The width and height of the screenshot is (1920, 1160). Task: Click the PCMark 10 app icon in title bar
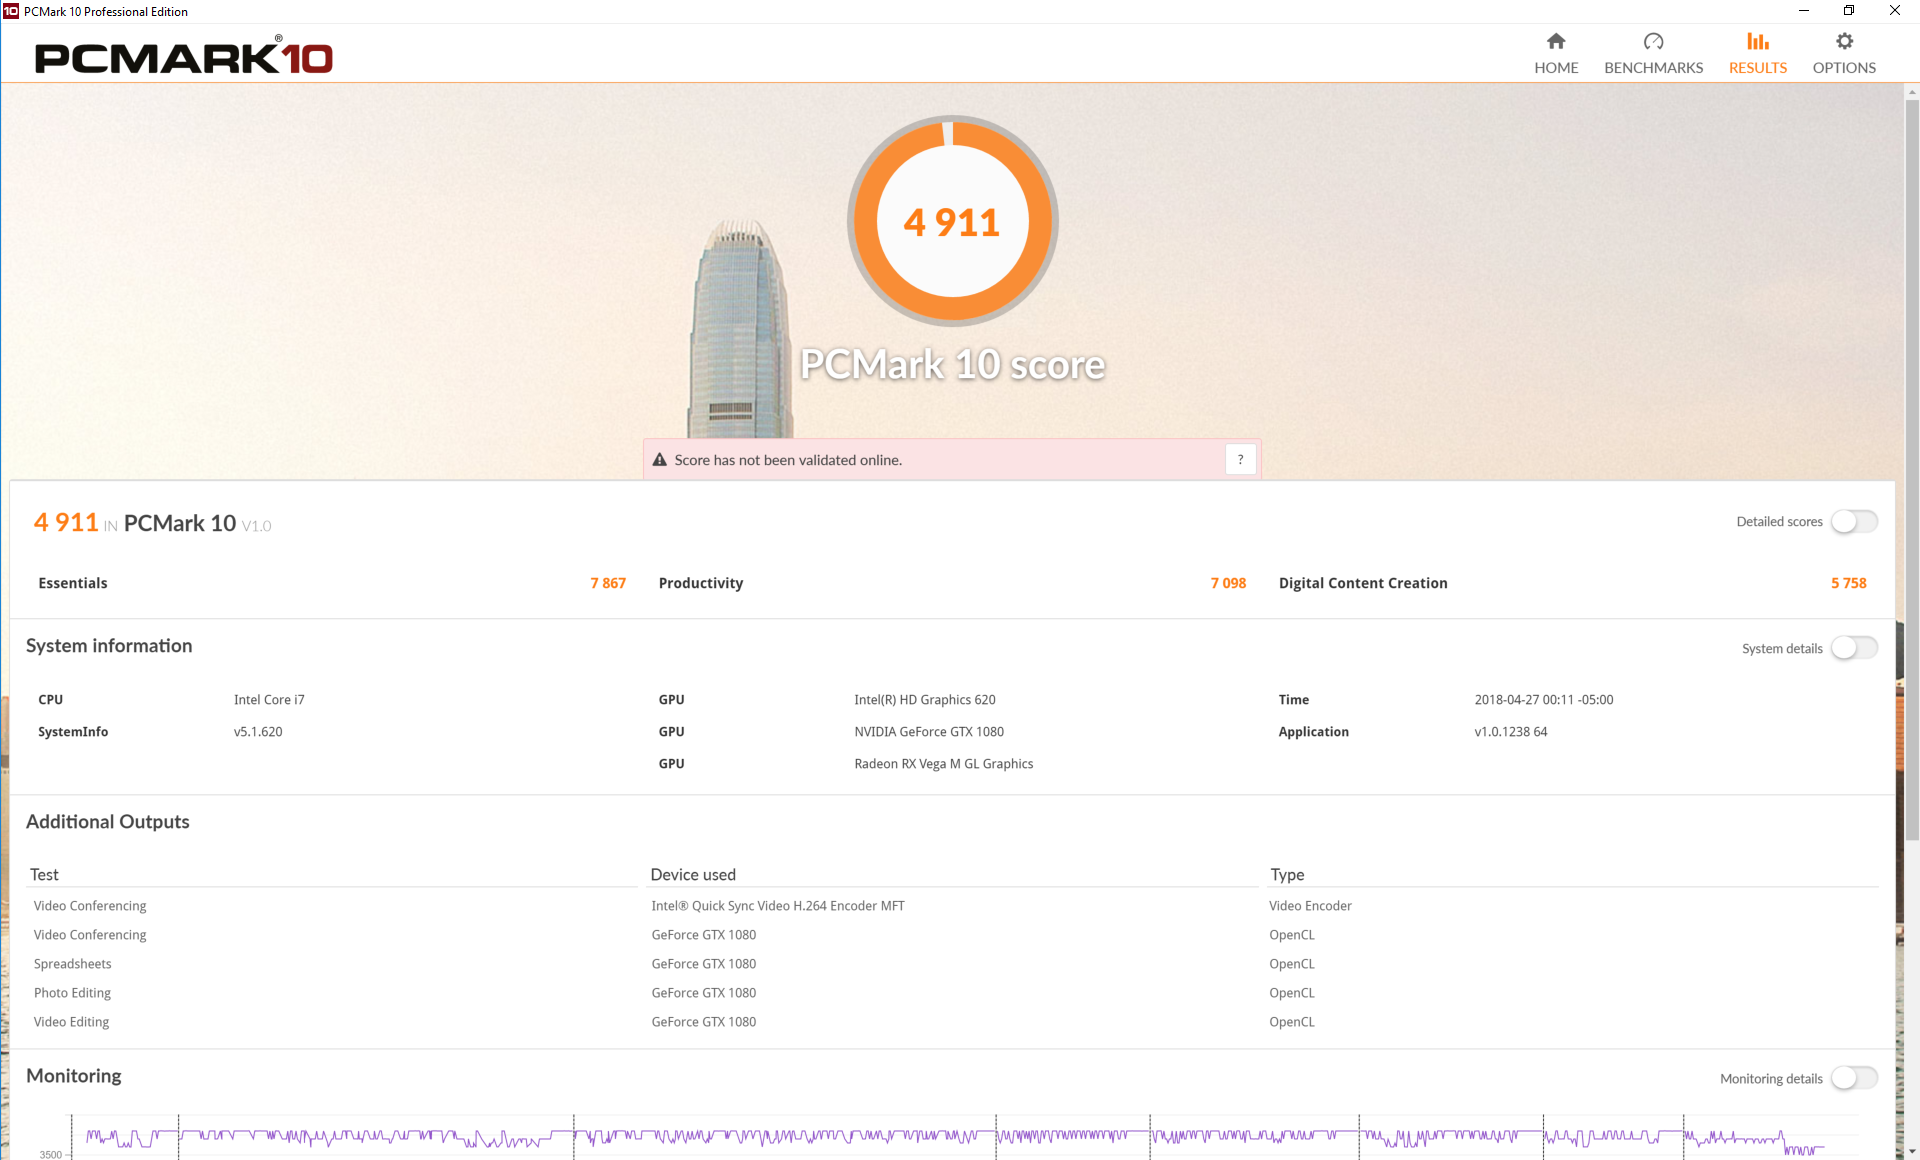(x=11, y=11)
